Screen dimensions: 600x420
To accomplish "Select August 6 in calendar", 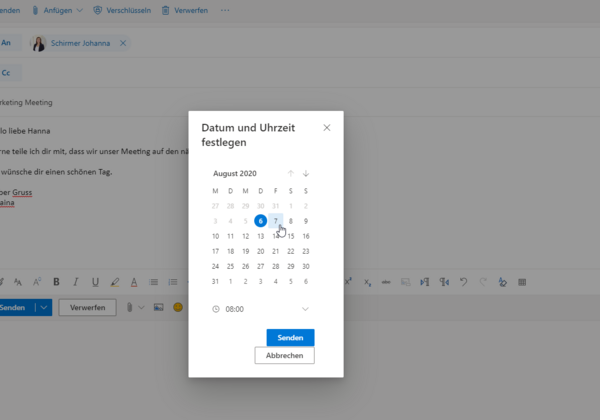I will coord(261,221).
